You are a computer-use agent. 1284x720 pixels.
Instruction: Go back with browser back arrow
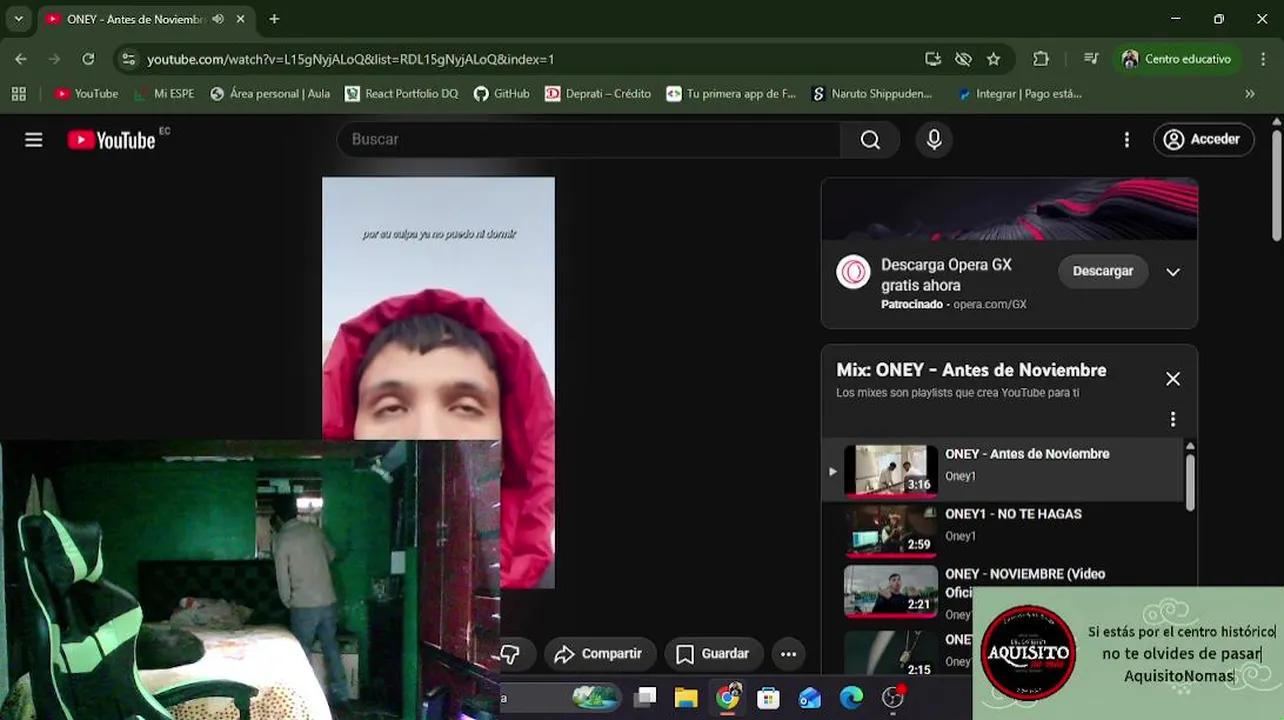[x=21, y=59]
